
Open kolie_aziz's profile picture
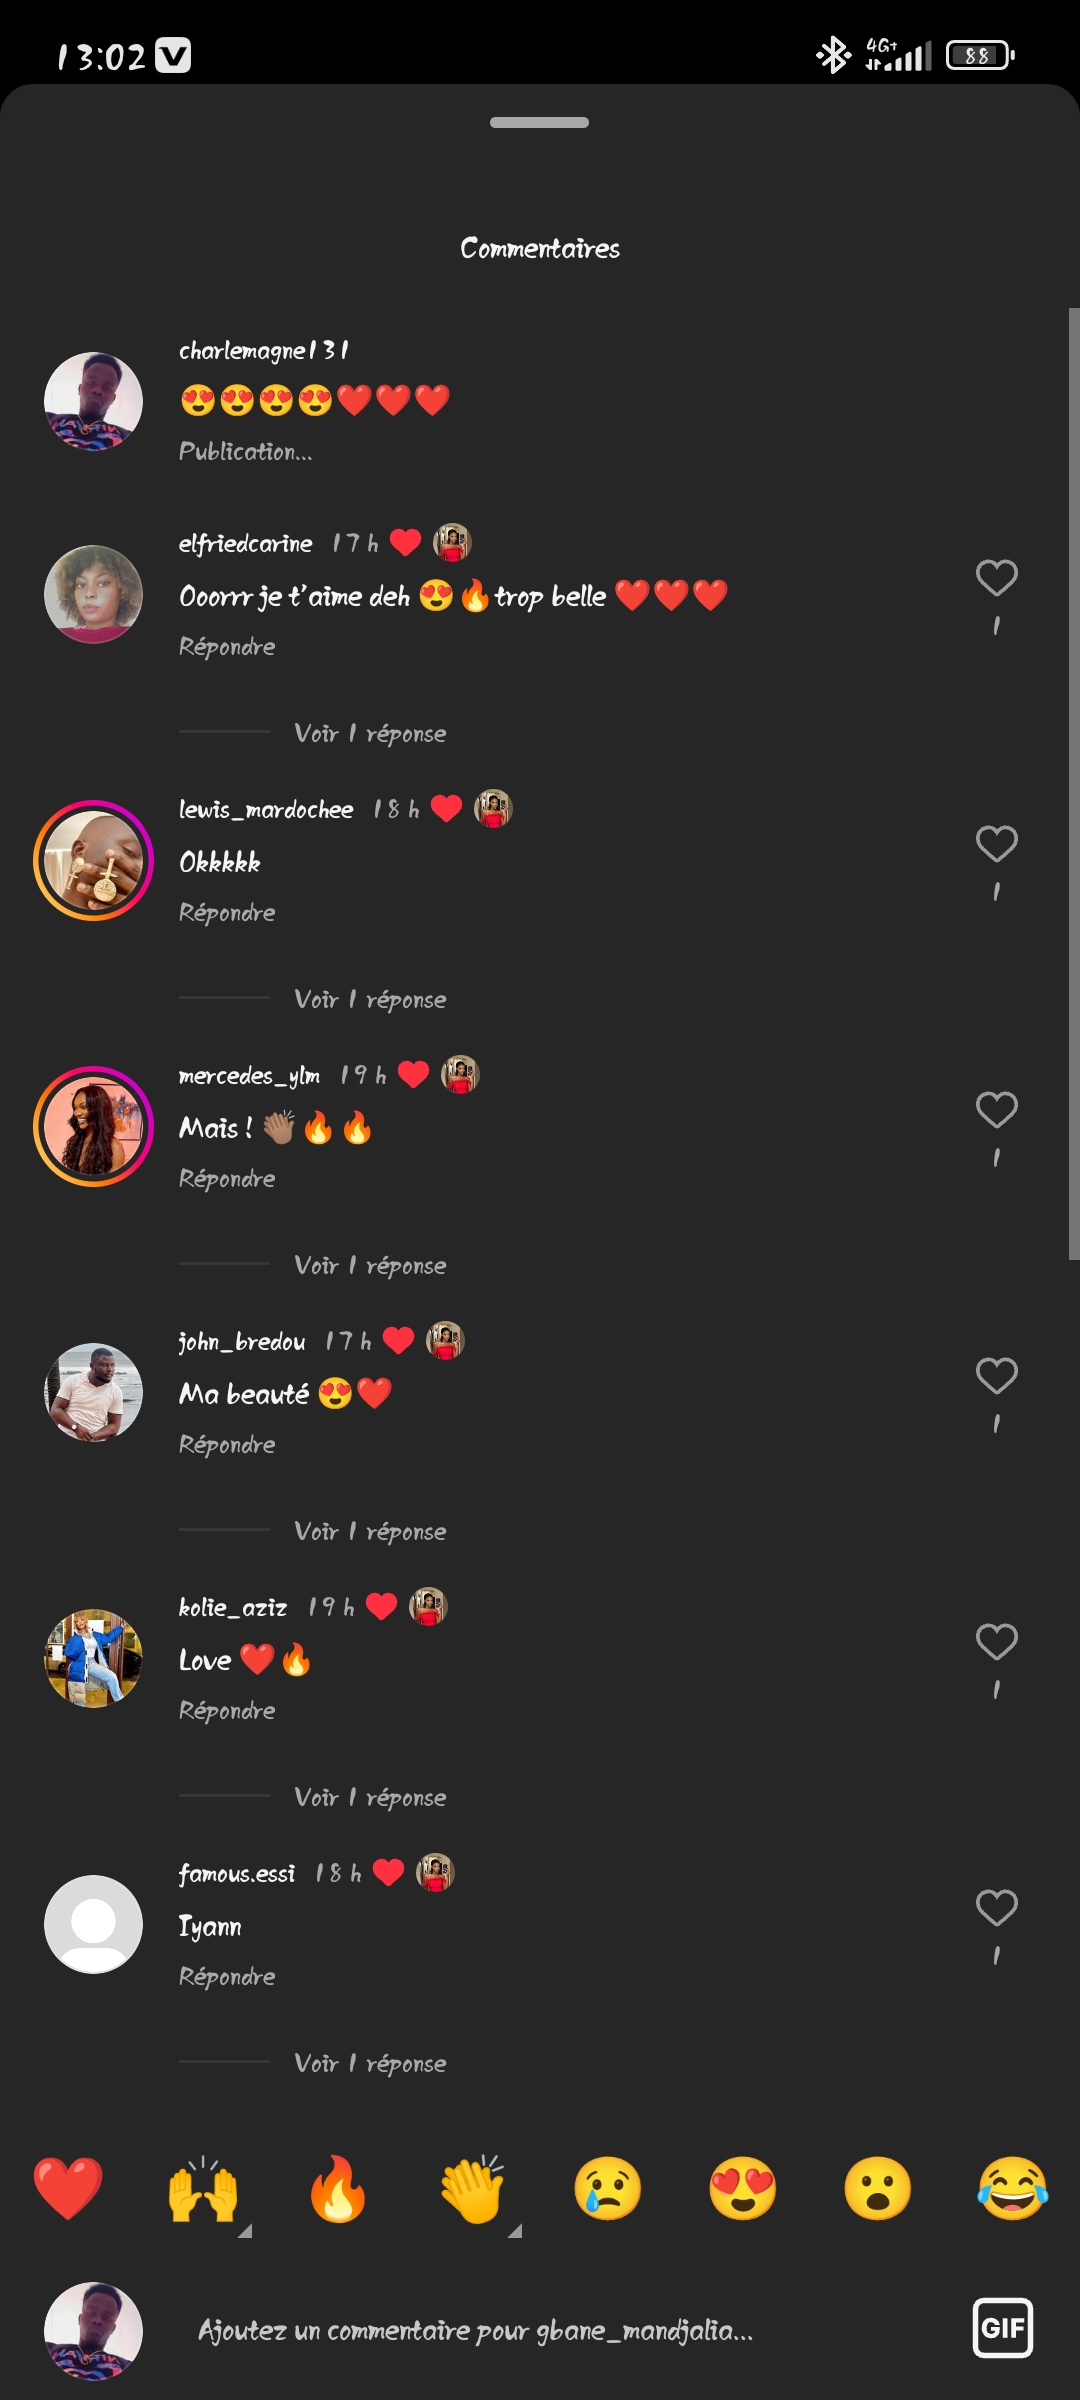coord(93,1658)
